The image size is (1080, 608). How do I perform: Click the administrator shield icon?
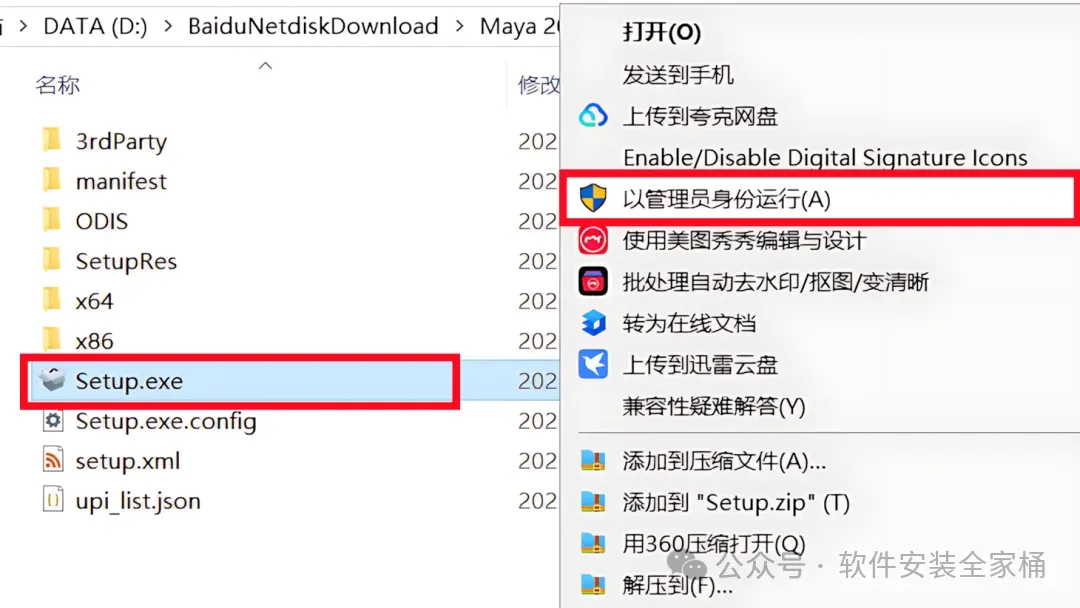592,198
